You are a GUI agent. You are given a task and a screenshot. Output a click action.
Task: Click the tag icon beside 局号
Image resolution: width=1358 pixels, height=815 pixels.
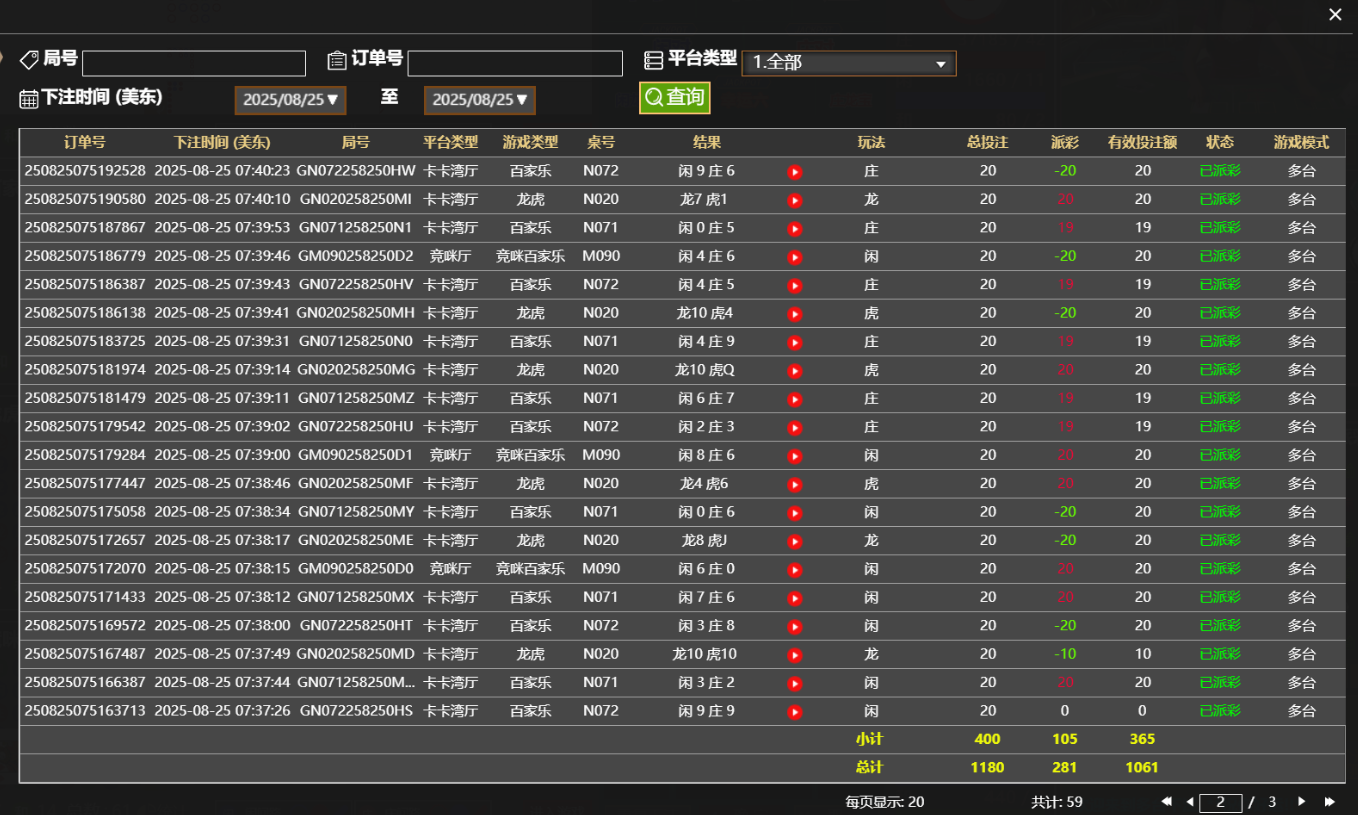coord(28,59)
